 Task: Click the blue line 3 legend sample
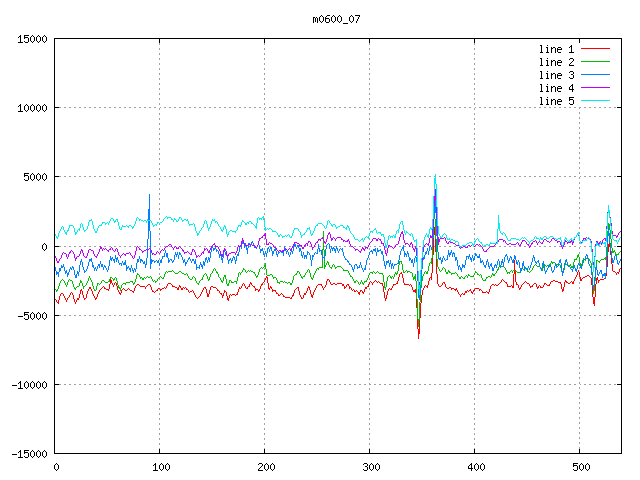pyautogui.click(x=595, y=75)
